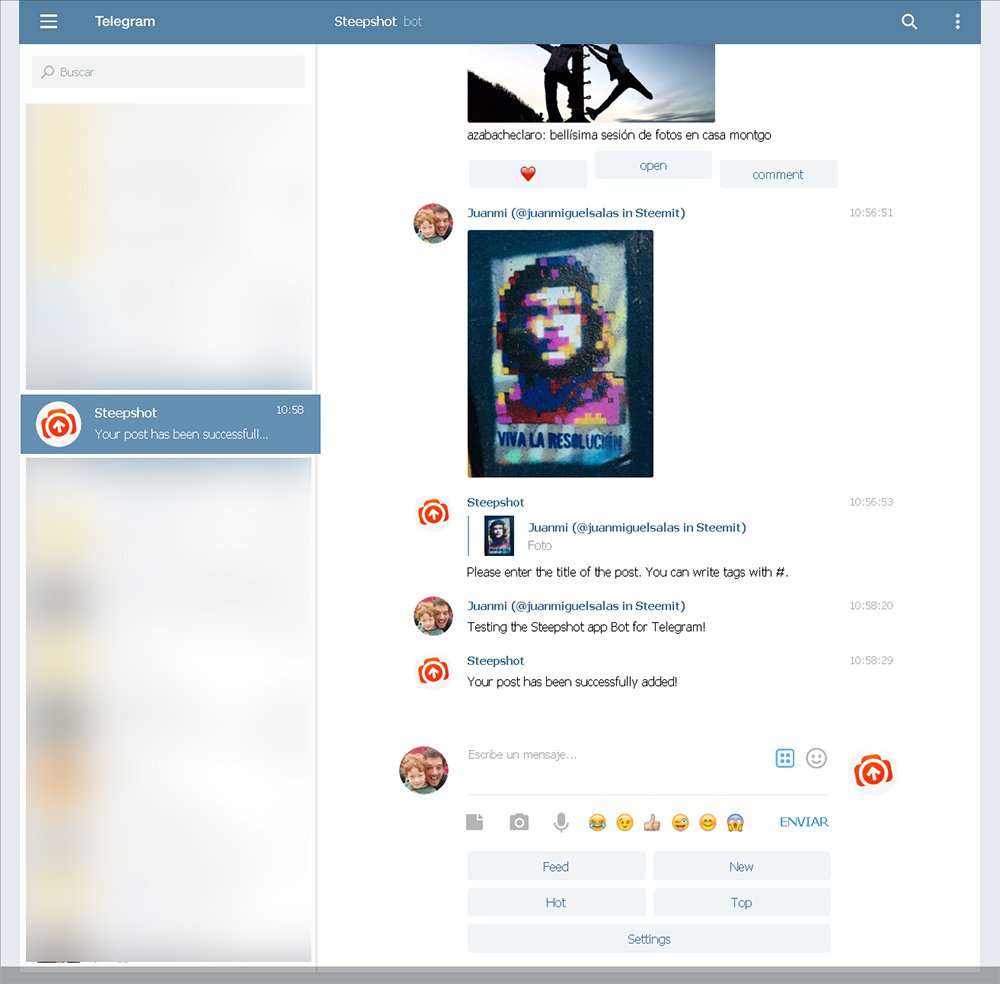Click the 'Testing the Steepshot app Bot' message
Viewport: 1000px width, 984px height.
[x=586, y=627]
